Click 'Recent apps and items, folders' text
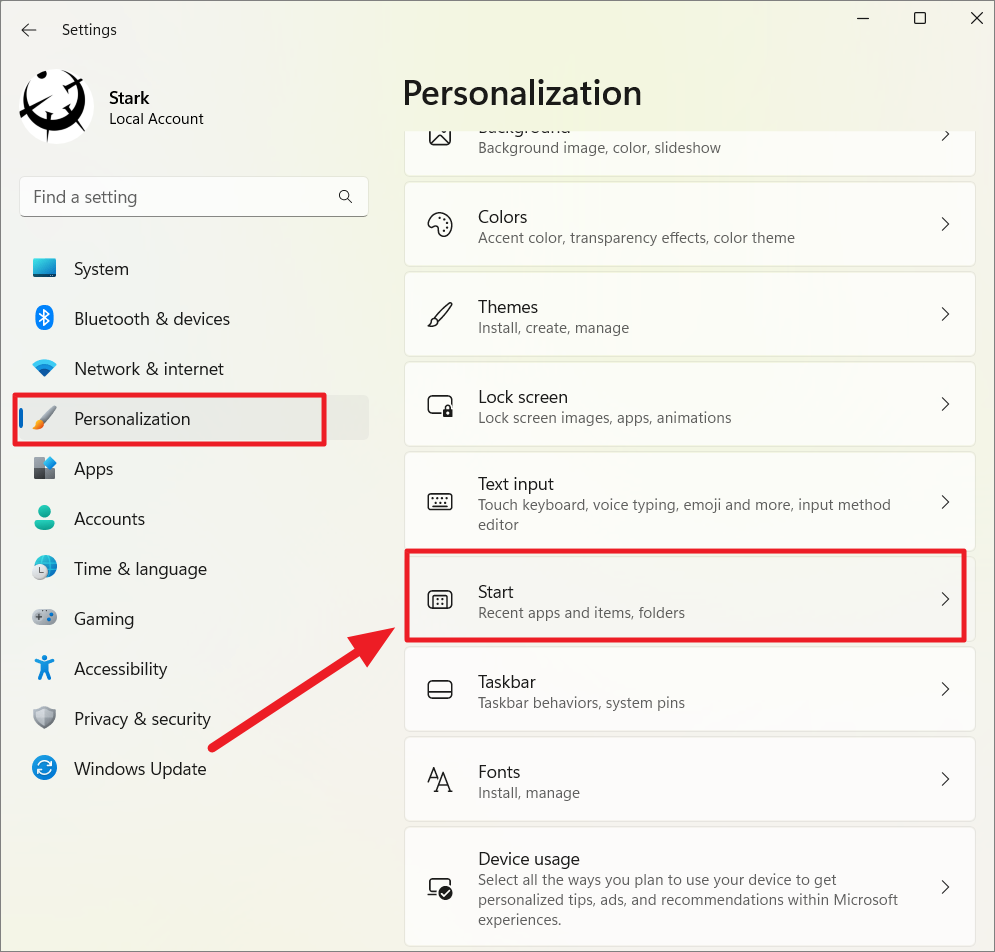Screen dimensions: 995x952 click(x=581, y=613)
